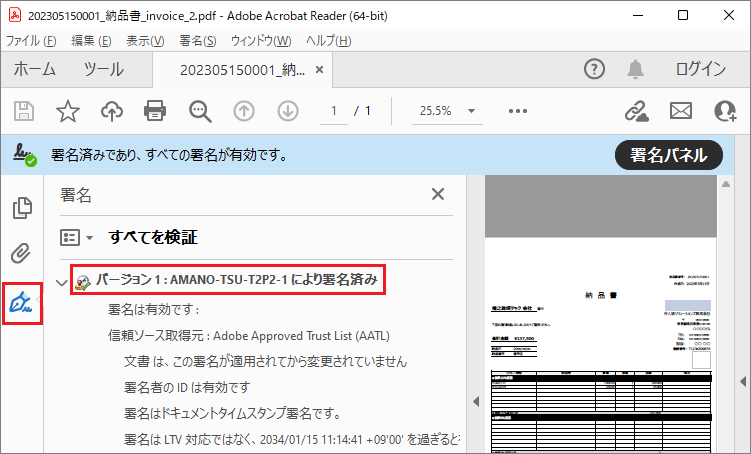Image resolution: width=751 pixels, height=454 pixels.
Task: Open the ファイル(F) menu
Action: [x=31, y=40]
